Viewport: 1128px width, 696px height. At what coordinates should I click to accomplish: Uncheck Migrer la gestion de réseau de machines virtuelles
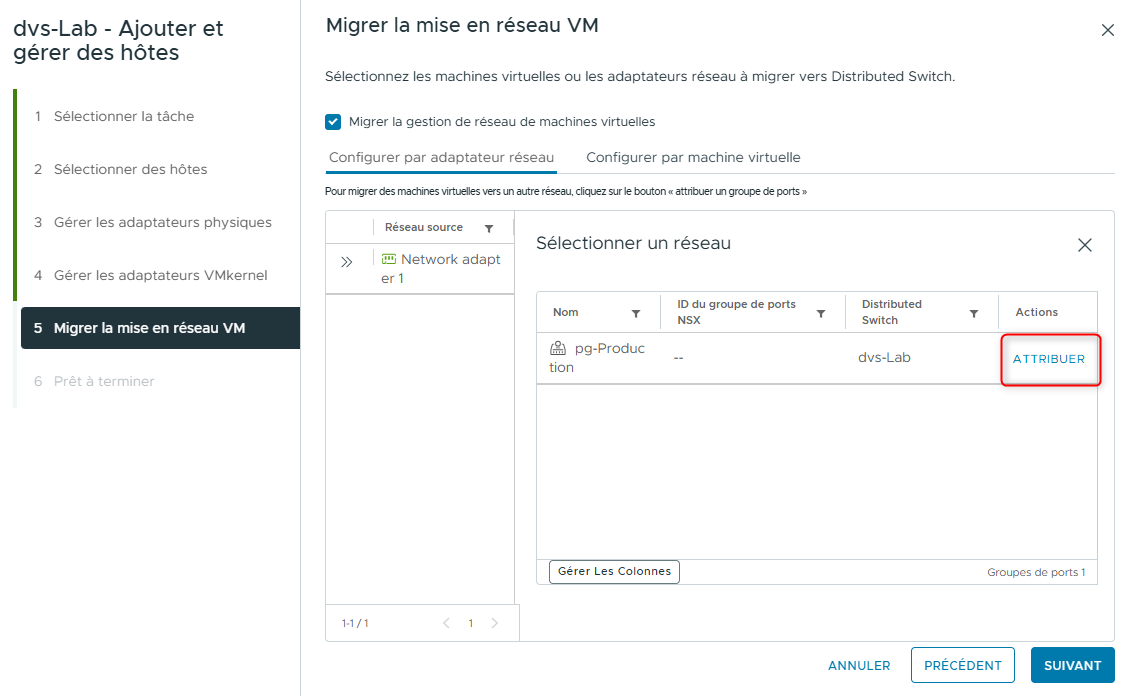point(332,122)
